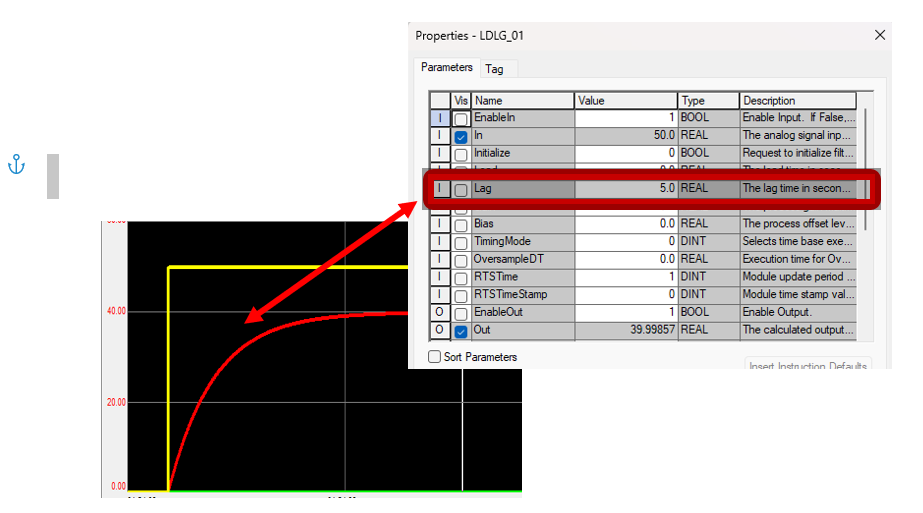Click the 40.00 trend axis label
The height and width of the screenshot is (513, 923).
pos(116,311)
